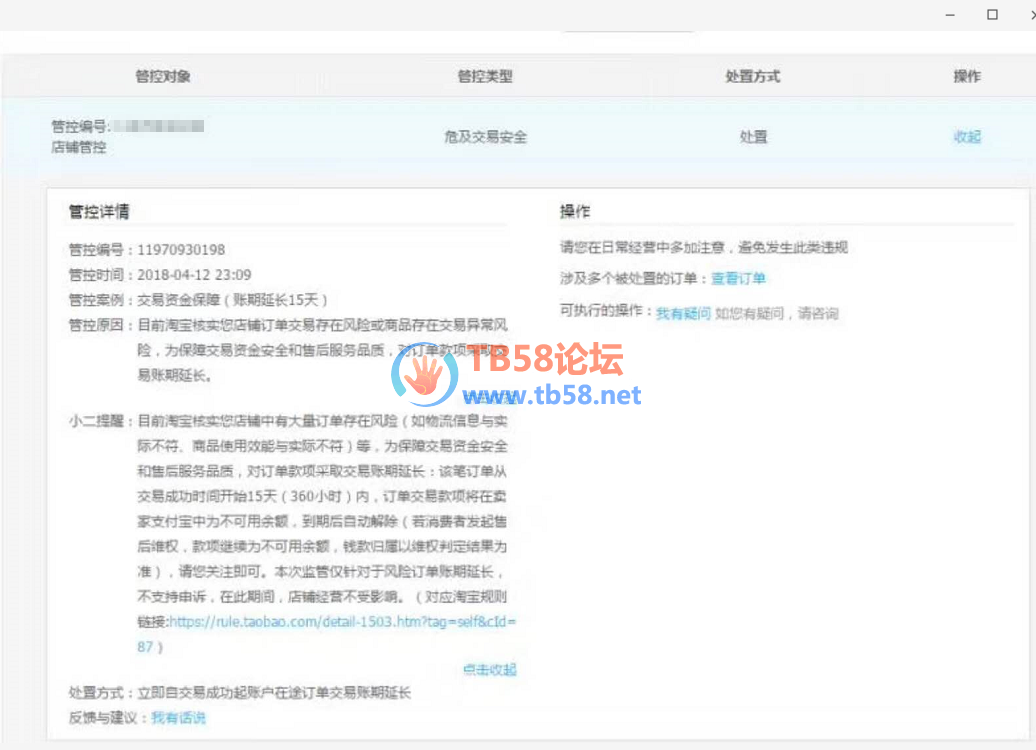Select the 管控类型 column header
Screen dimensions: 1036x750
tap(485, 77)
